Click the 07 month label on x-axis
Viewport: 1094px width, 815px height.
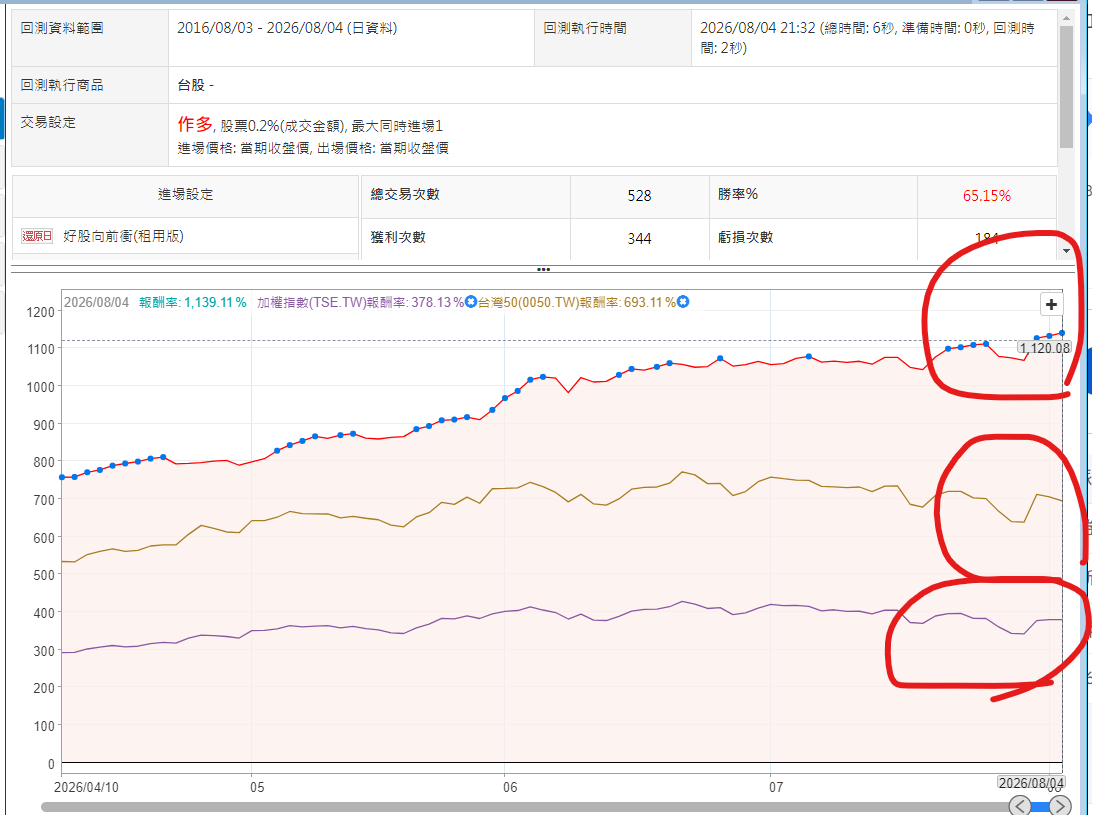pyautogui.click(x=776, y=787)
